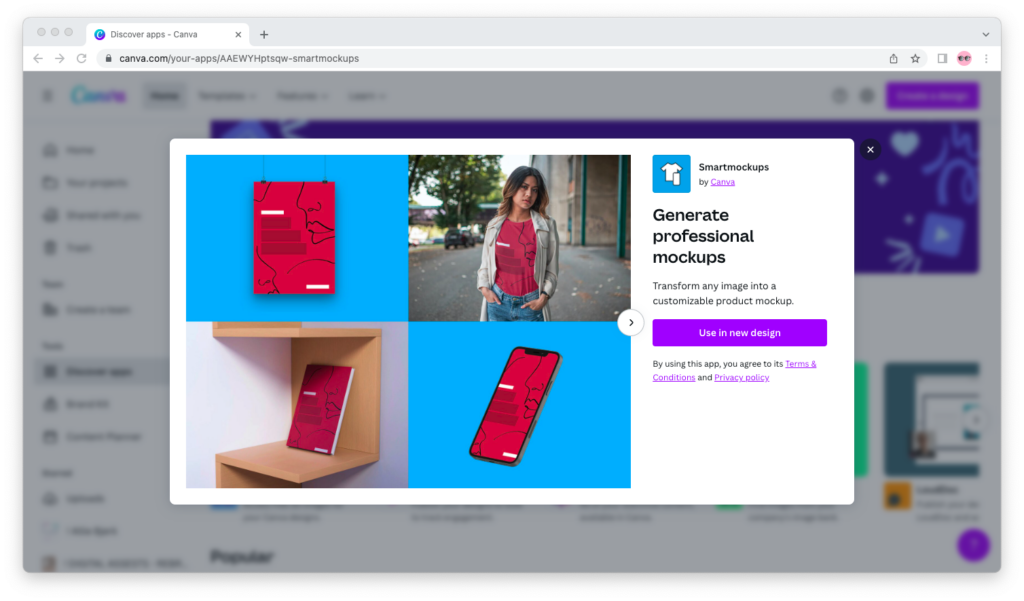Select the phone mockup preview image

point(519,404)
